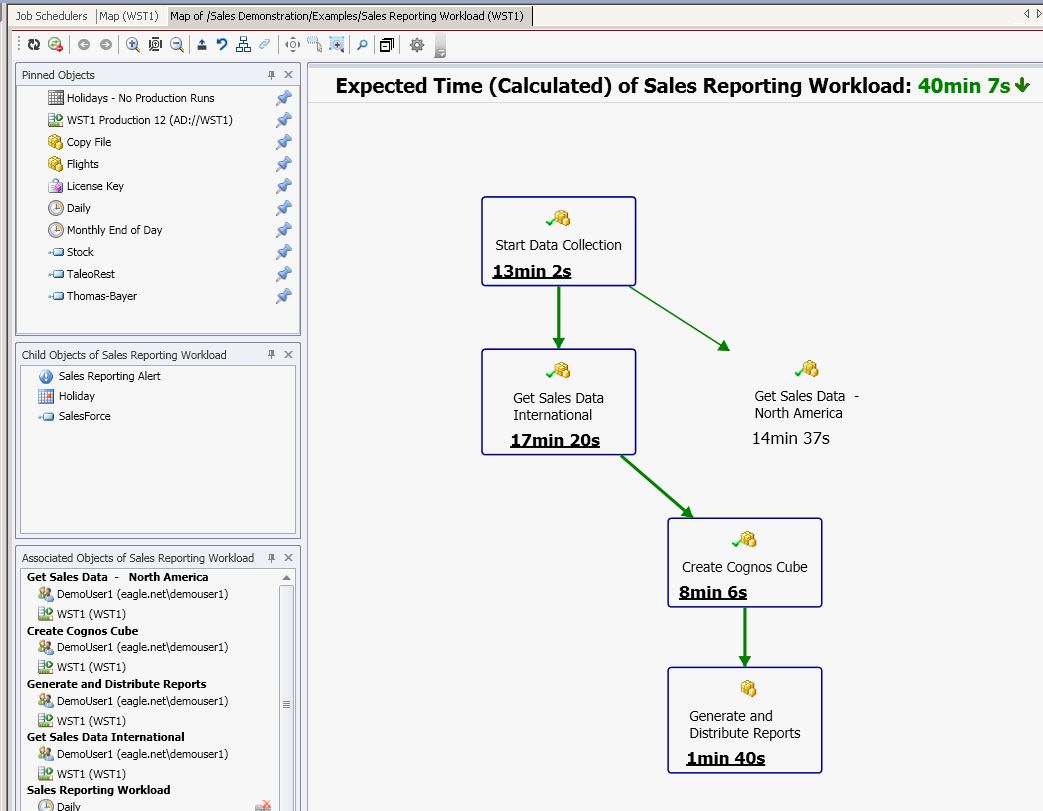Open settings via the gear icon
1043x811 pixels.
point(416,45)
